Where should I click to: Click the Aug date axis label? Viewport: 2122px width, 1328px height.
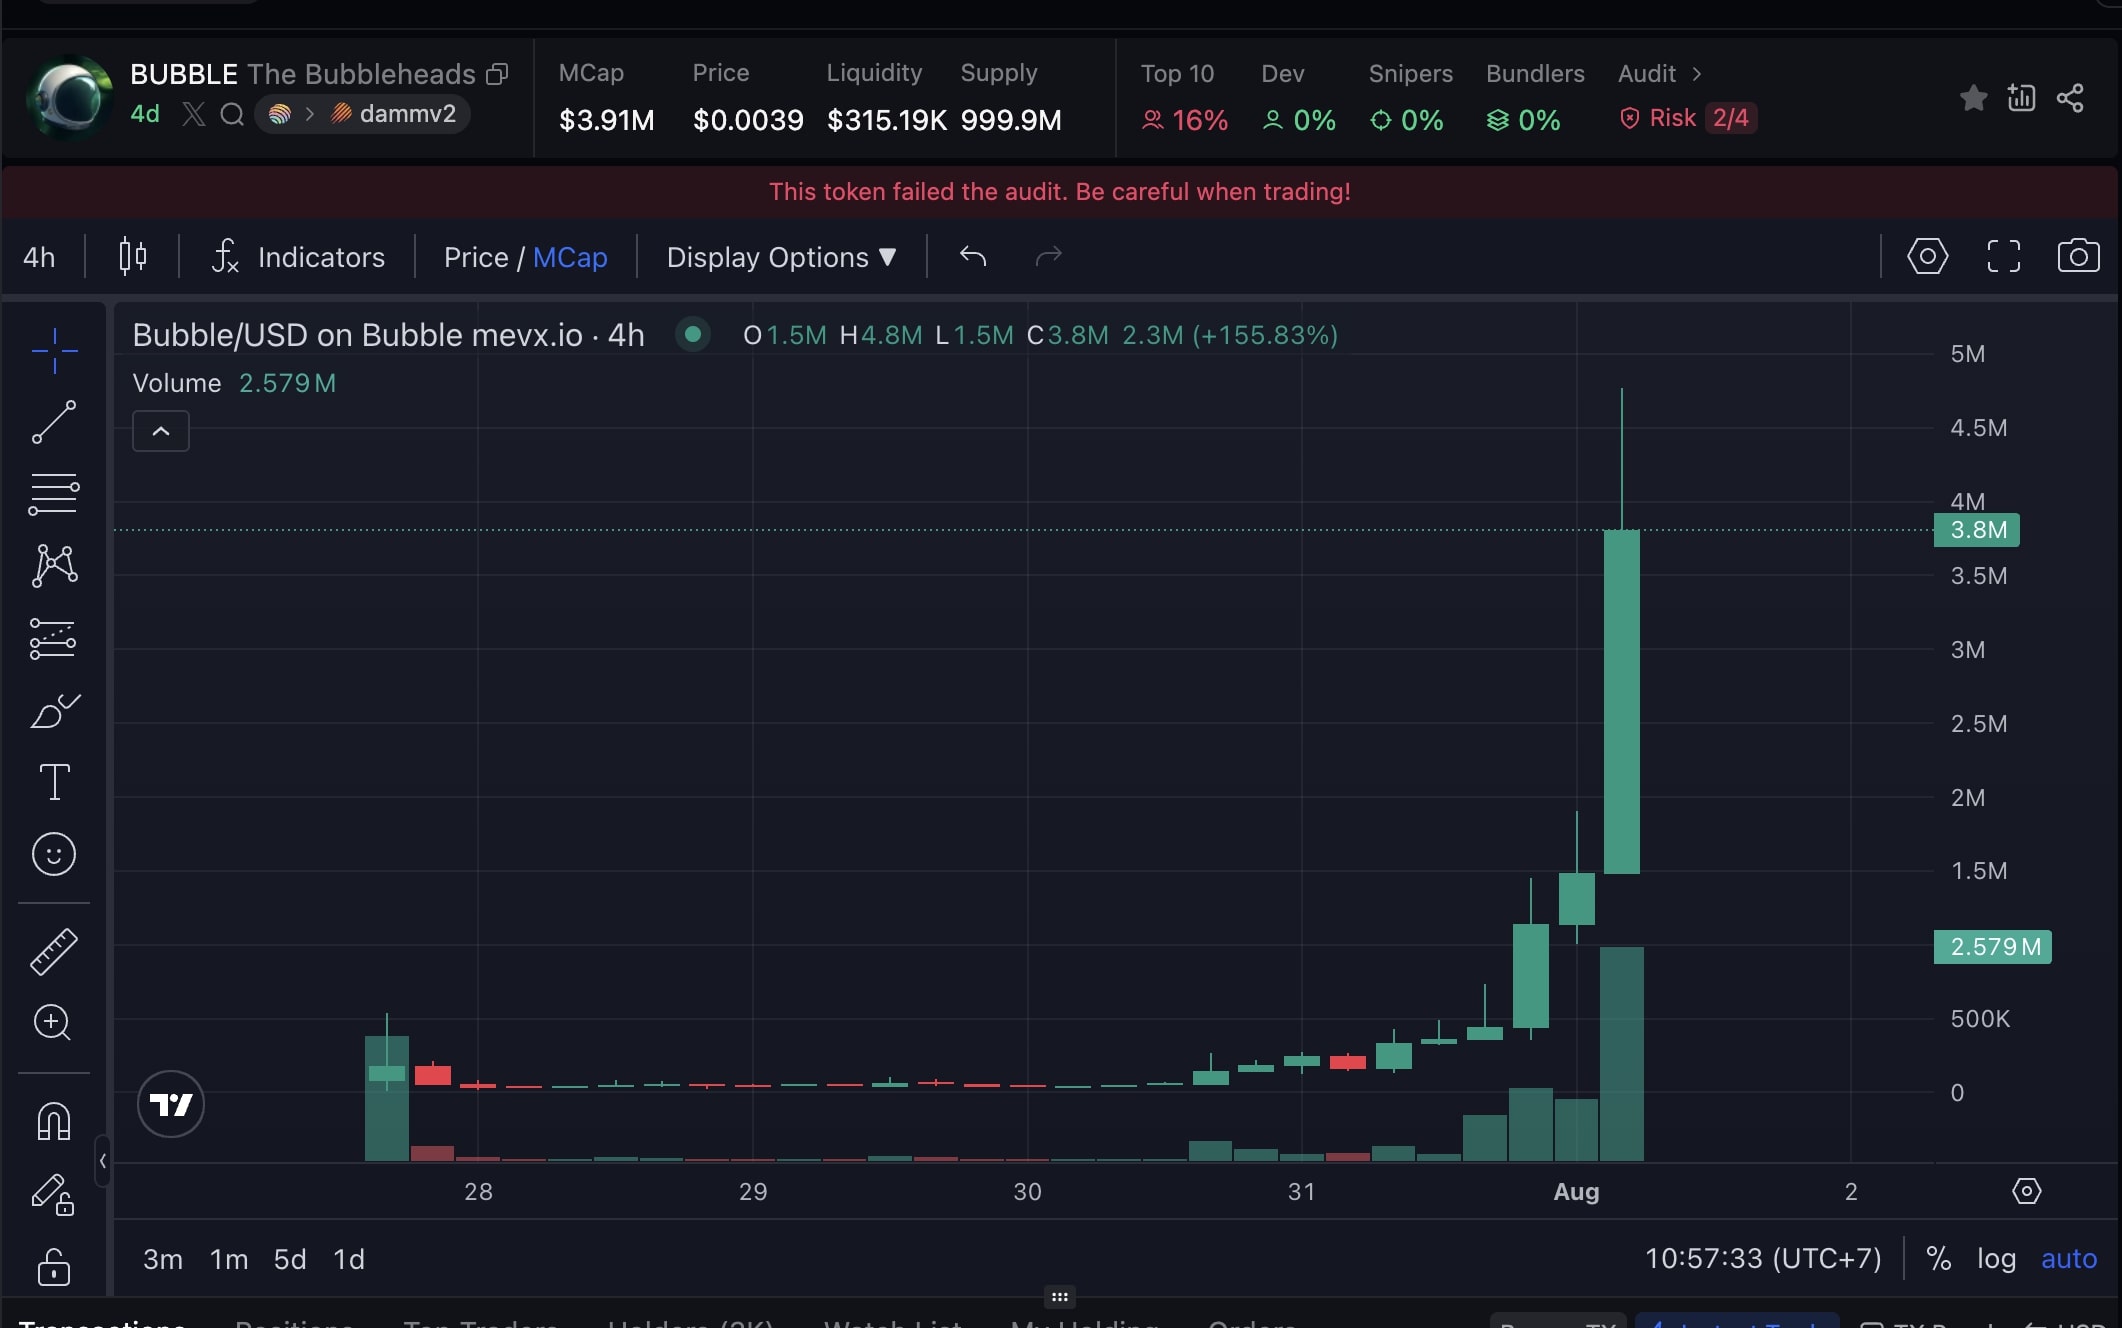[1576, 1191]
